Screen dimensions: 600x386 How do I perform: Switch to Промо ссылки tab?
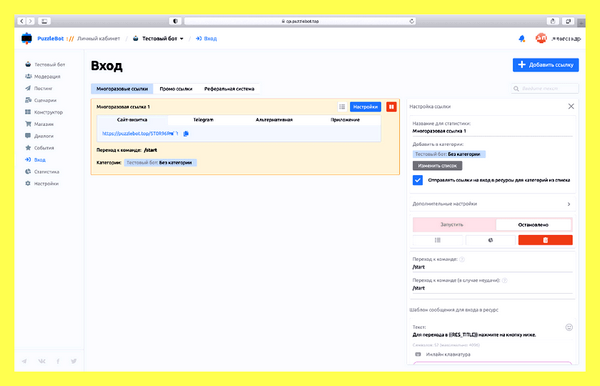pos(176,89)
